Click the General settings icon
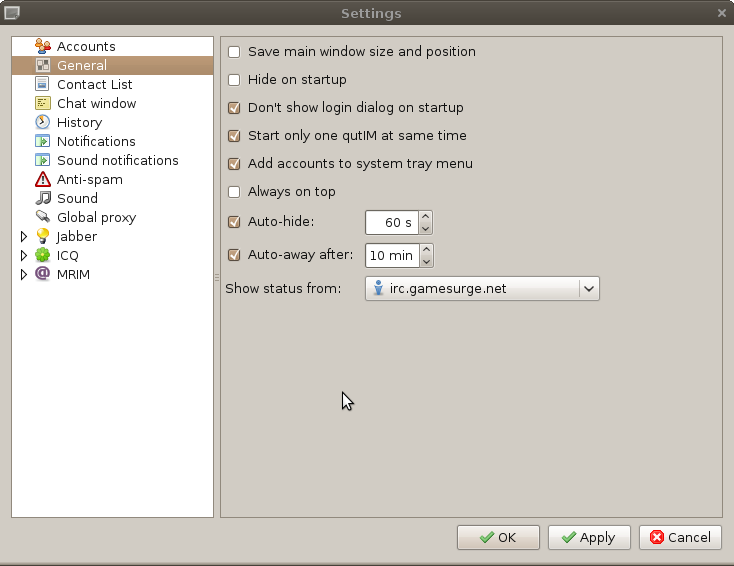The width and height of the screenshot is (734, 566). 43,65
